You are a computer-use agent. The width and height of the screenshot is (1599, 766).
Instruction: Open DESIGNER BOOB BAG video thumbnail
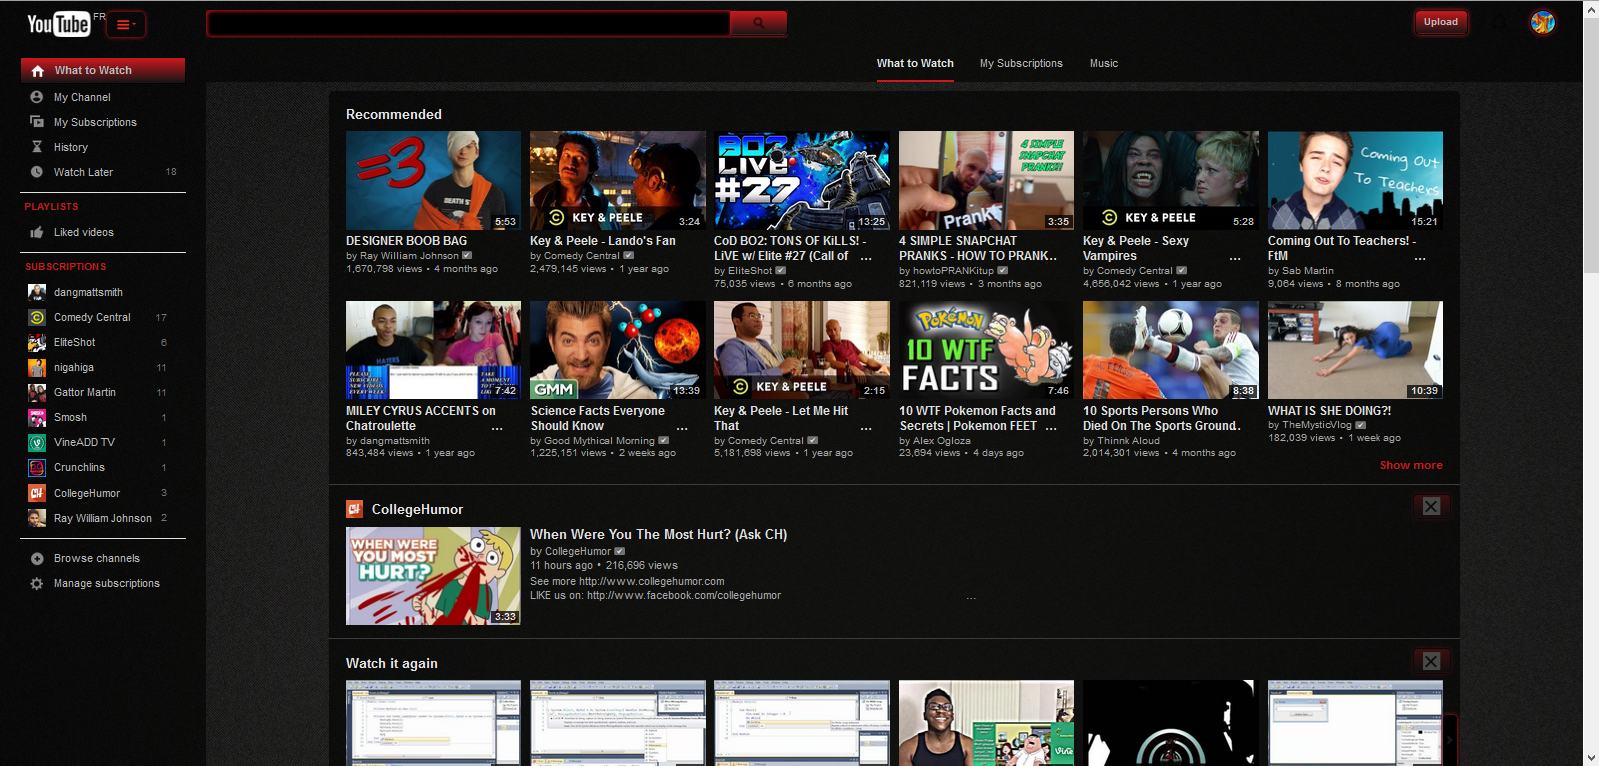[433, 180]
